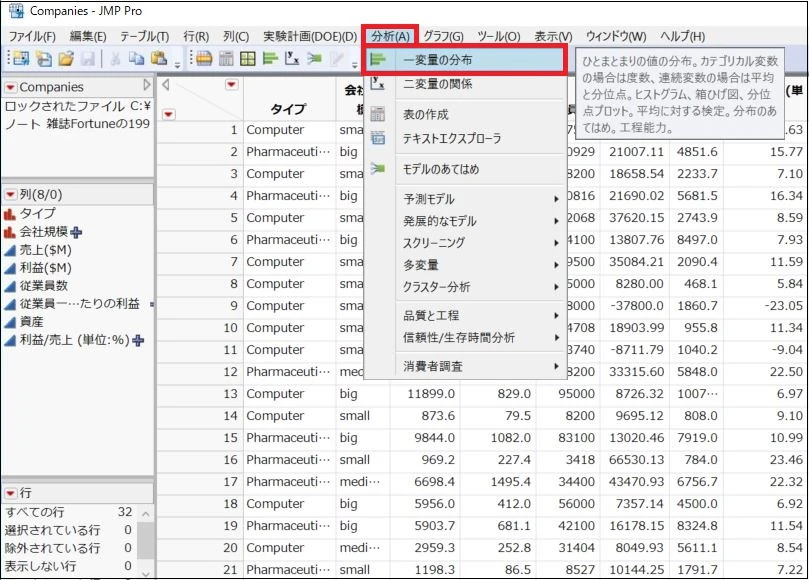Select the 売上($M) column in the list
The width and height of the screenshot is (809, 580).
coord(45,250)
